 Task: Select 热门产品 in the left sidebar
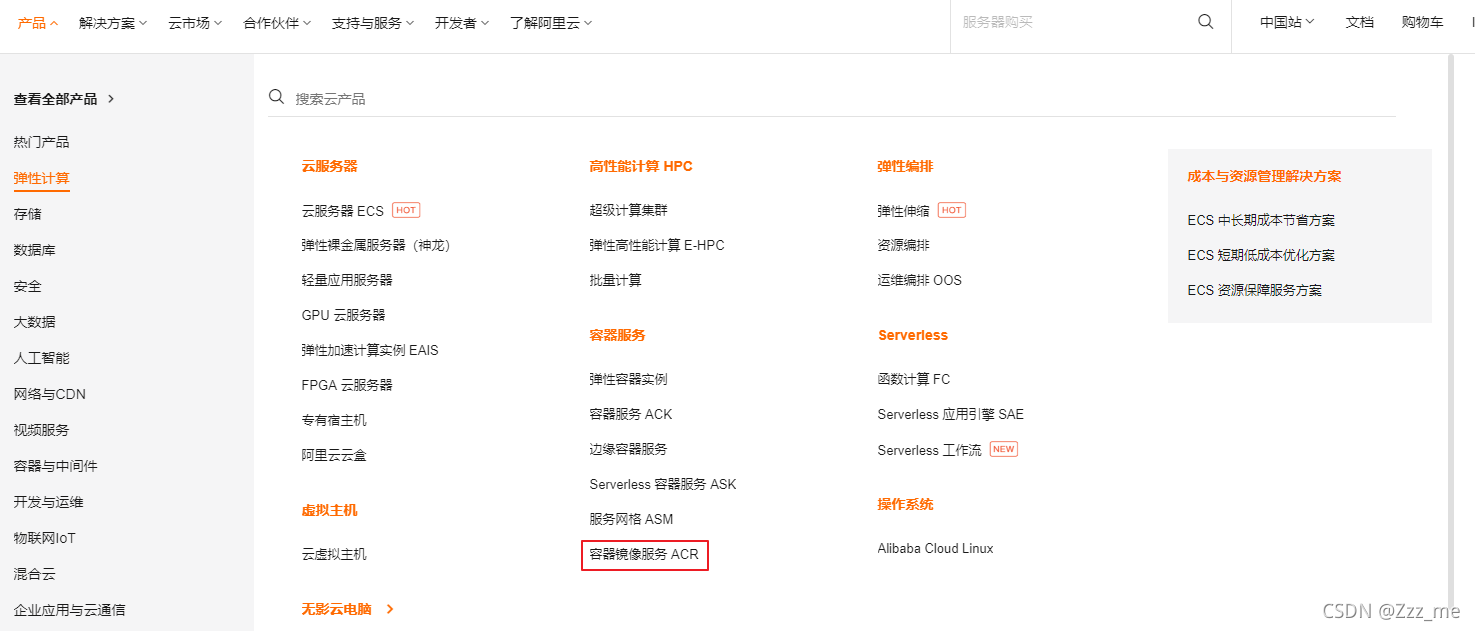(41, 142)
